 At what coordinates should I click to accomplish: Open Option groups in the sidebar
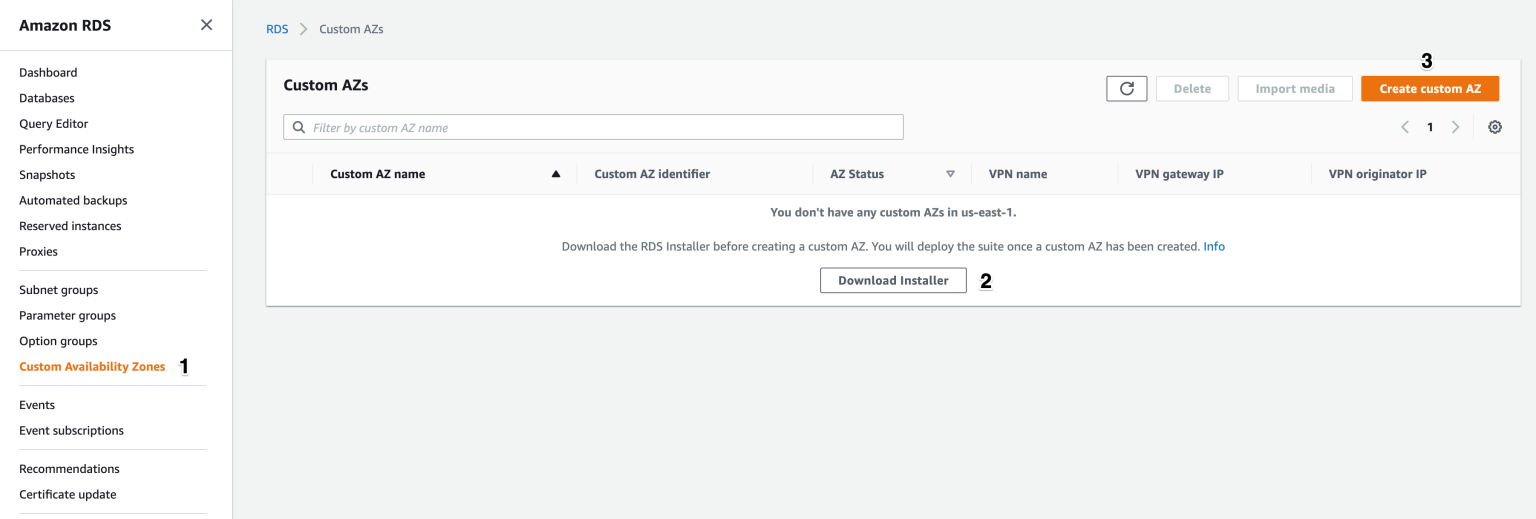tap(58, 341)
